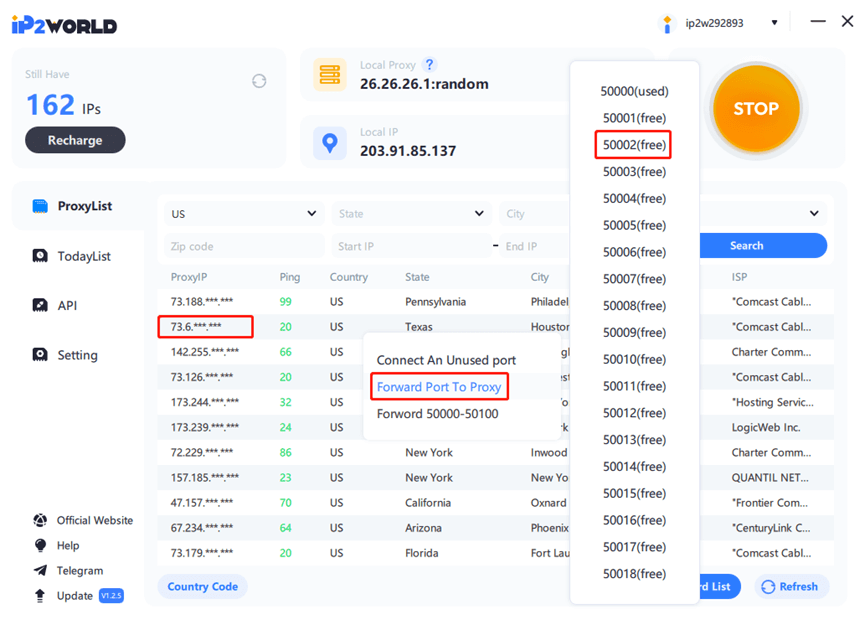The height and width of the screenshot is (625, 865).
Task: Choose port 50010(free) from the list
Action: (634, 359)
